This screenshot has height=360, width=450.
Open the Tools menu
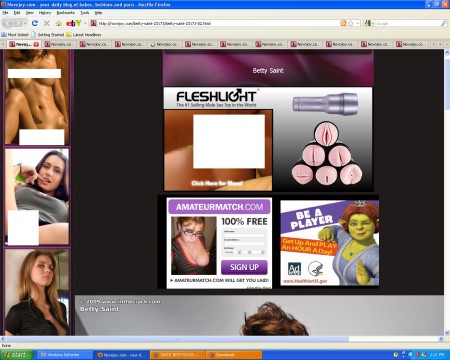[x=85, y=13]
